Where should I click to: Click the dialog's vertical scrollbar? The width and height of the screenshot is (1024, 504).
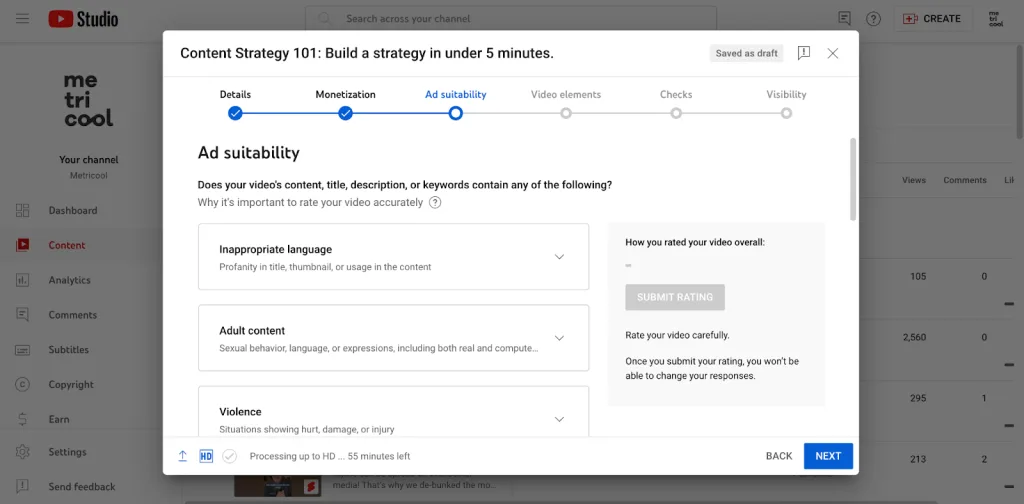coord(852,180)
